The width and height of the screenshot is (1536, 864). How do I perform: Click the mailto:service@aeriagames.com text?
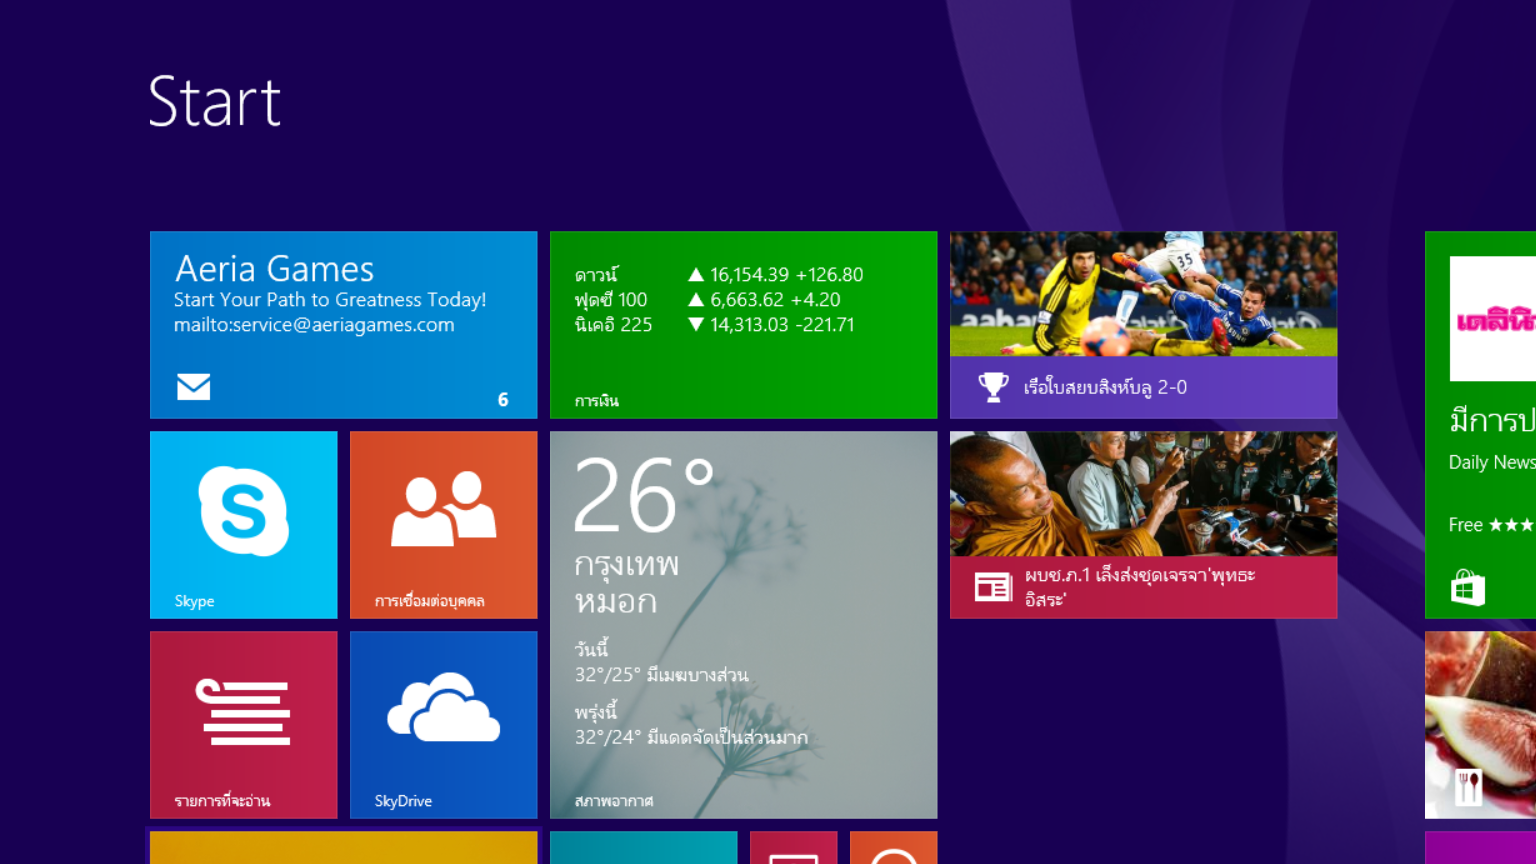click(x=314, y=325)
